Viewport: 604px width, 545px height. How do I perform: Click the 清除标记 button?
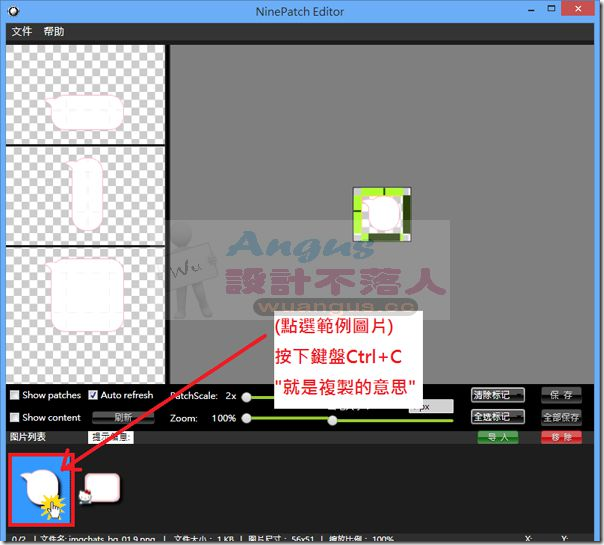498,395
